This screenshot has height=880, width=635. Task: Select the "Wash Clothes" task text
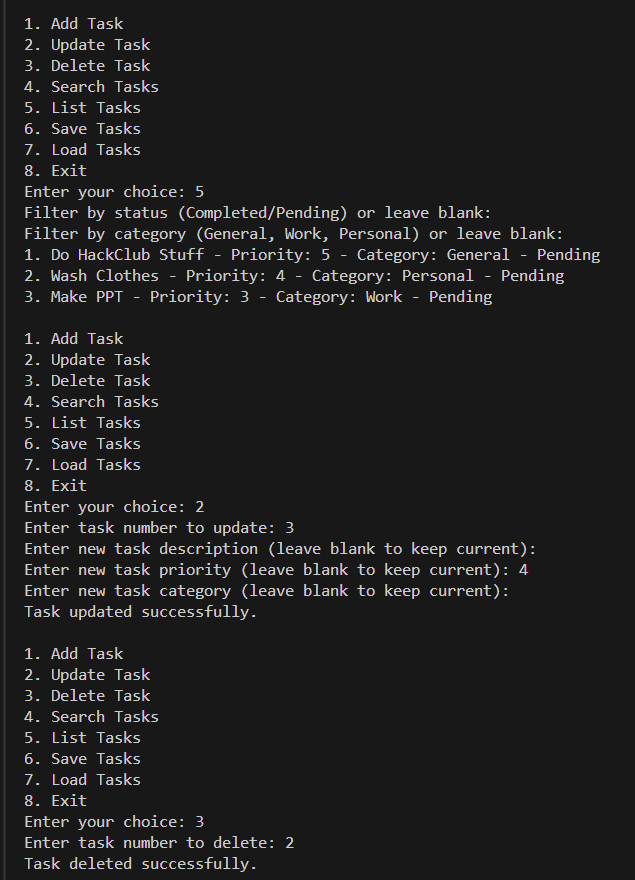[x=105, y=276]
